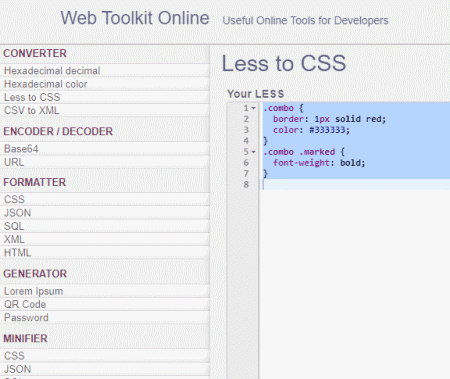Screen dimensions: 450x379
Task: Click into empty line 8 of LESS editor
Action: (355, 184)
